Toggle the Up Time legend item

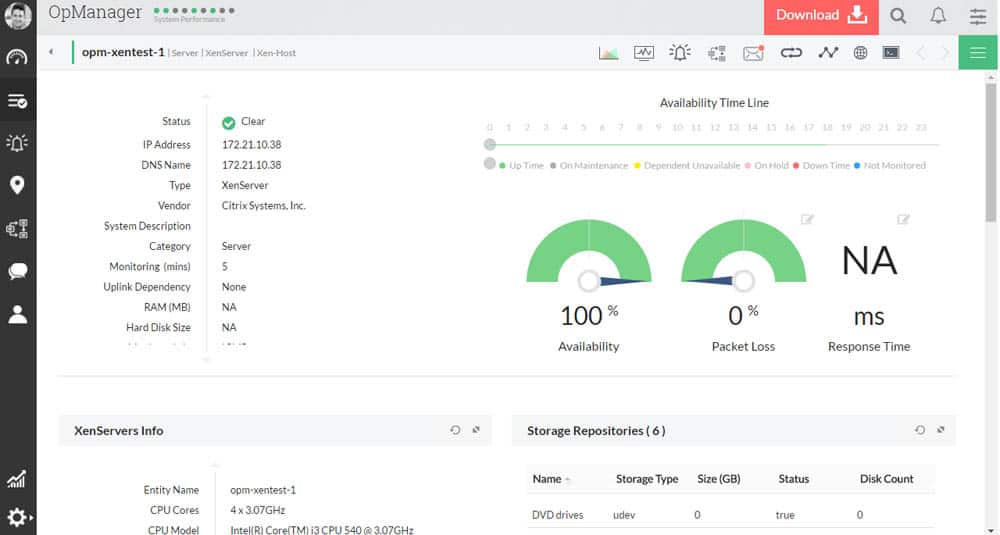pyautogui.click(x=522, y=166)
